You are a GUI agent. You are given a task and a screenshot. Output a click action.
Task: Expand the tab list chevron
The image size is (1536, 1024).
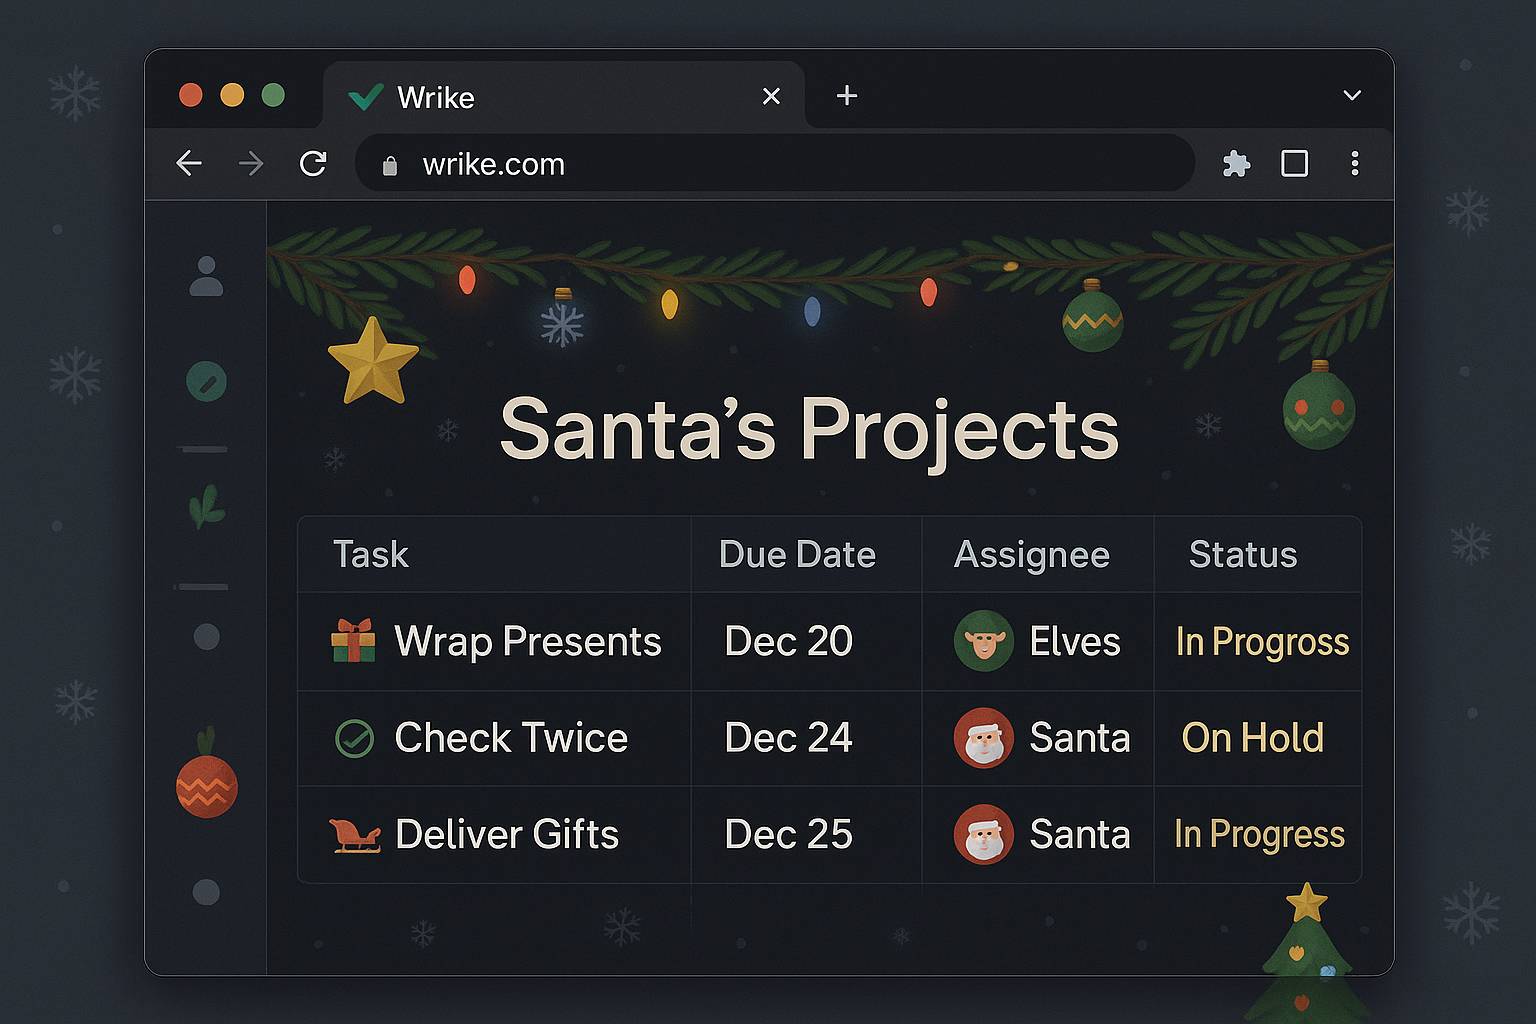click(1352, 95)
